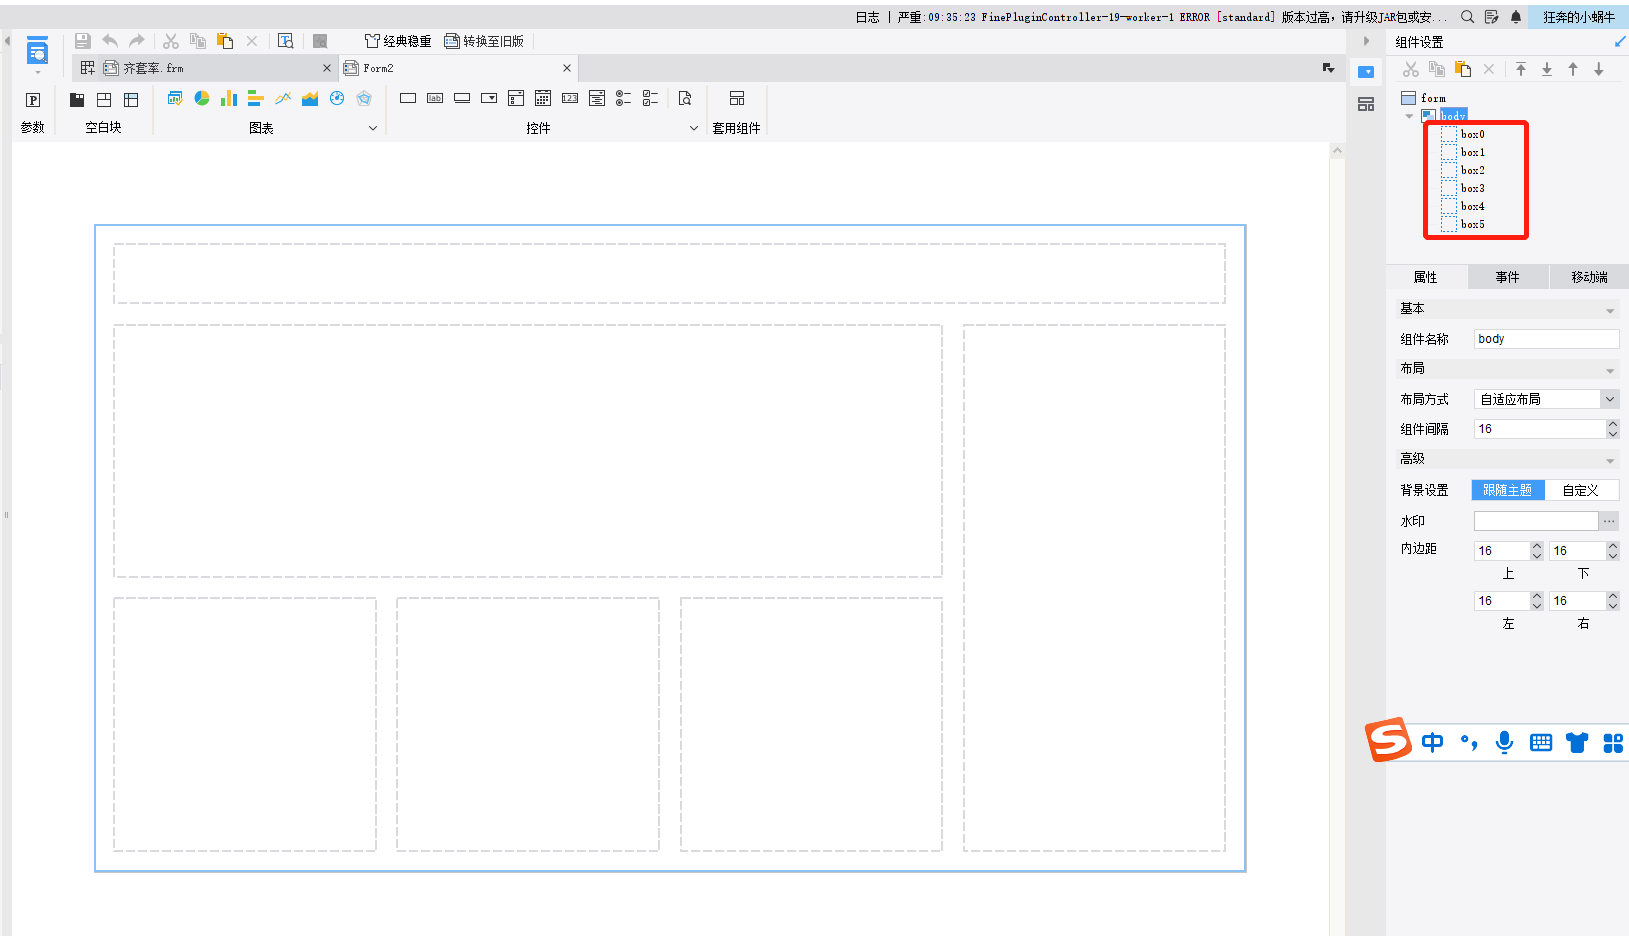Viewport: 1629px width, 936px height.
Task: Increase the 组件间隔 spacing stepper
Action: (1613, 424)
